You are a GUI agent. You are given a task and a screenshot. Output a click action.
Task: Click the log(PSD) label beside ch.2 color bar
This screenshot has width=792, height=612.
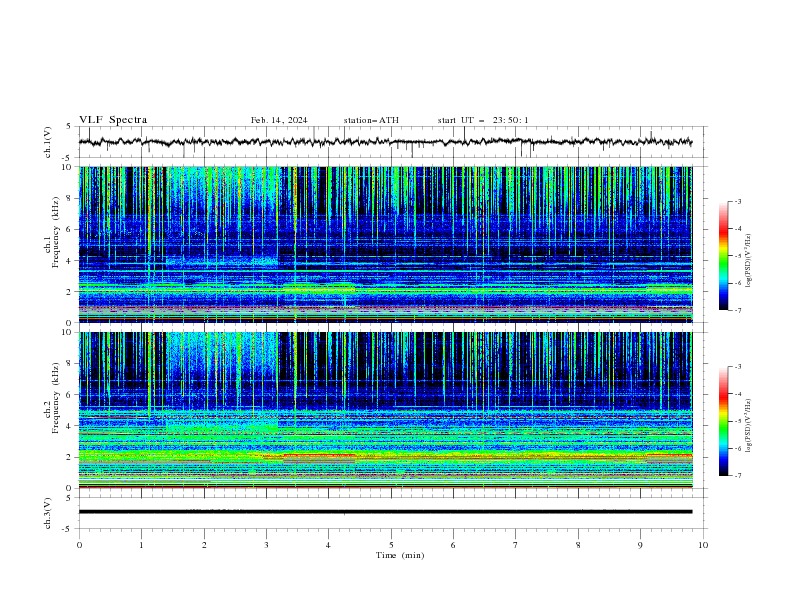[749, 426]
